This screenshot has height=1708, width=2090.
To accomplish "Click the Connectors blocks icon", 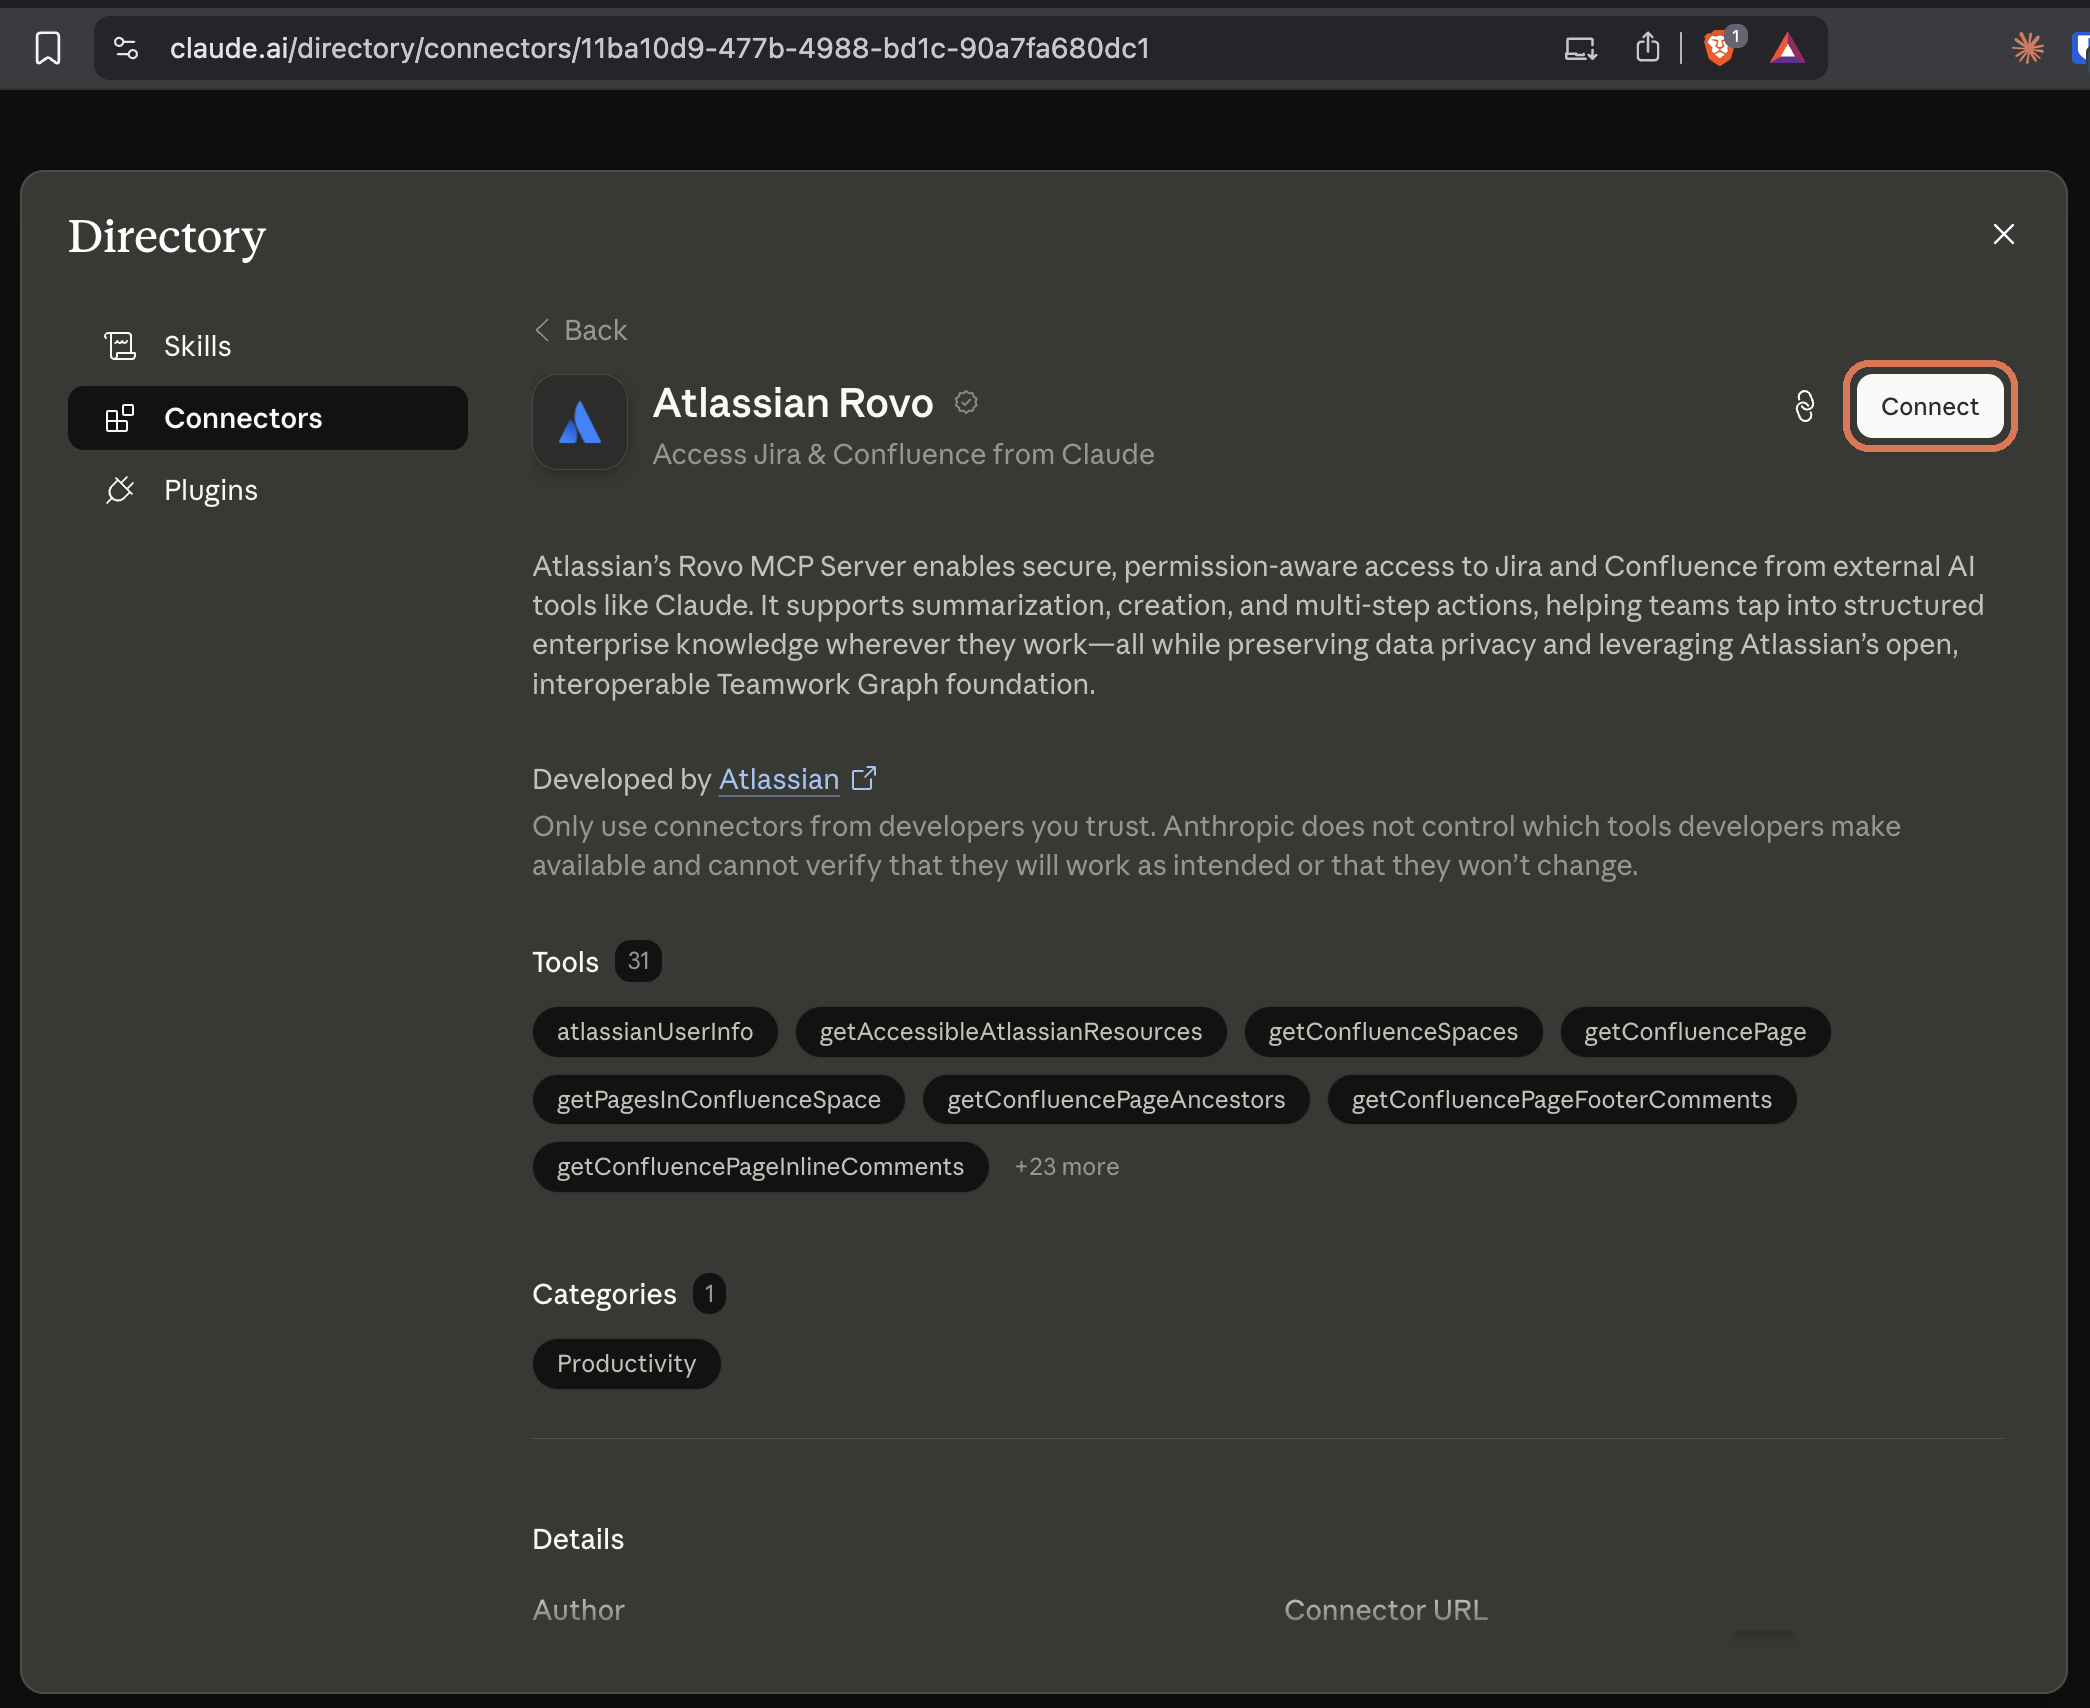I will pyautogui.click(x=120, y=418).
